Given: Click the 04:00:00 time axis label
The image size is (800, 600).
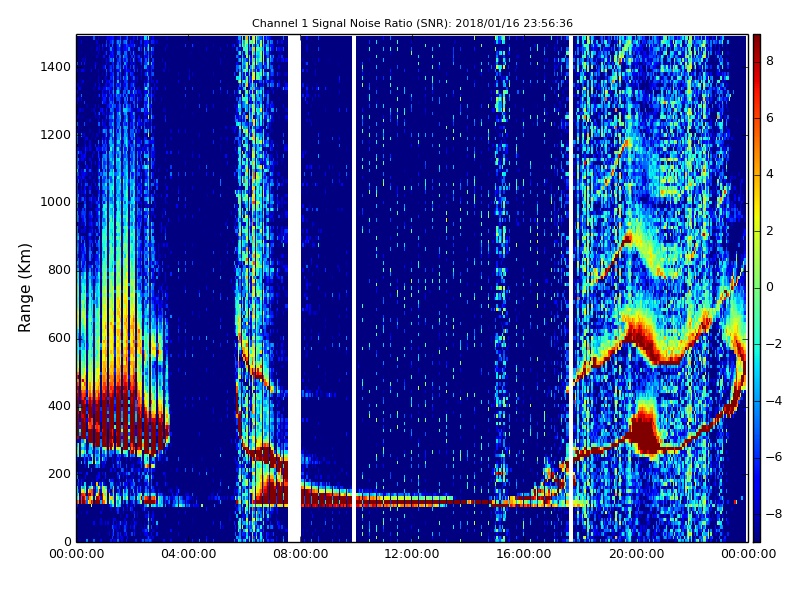Looking at the screenshot, I should 189,554.
